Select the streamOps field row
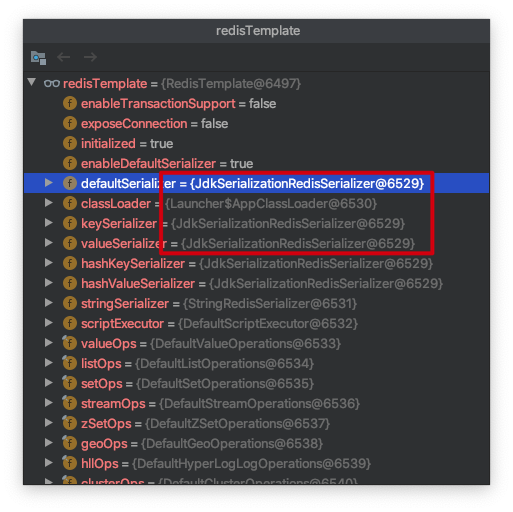The height and width of the screenshot is (512, 513). coord(256,403)
